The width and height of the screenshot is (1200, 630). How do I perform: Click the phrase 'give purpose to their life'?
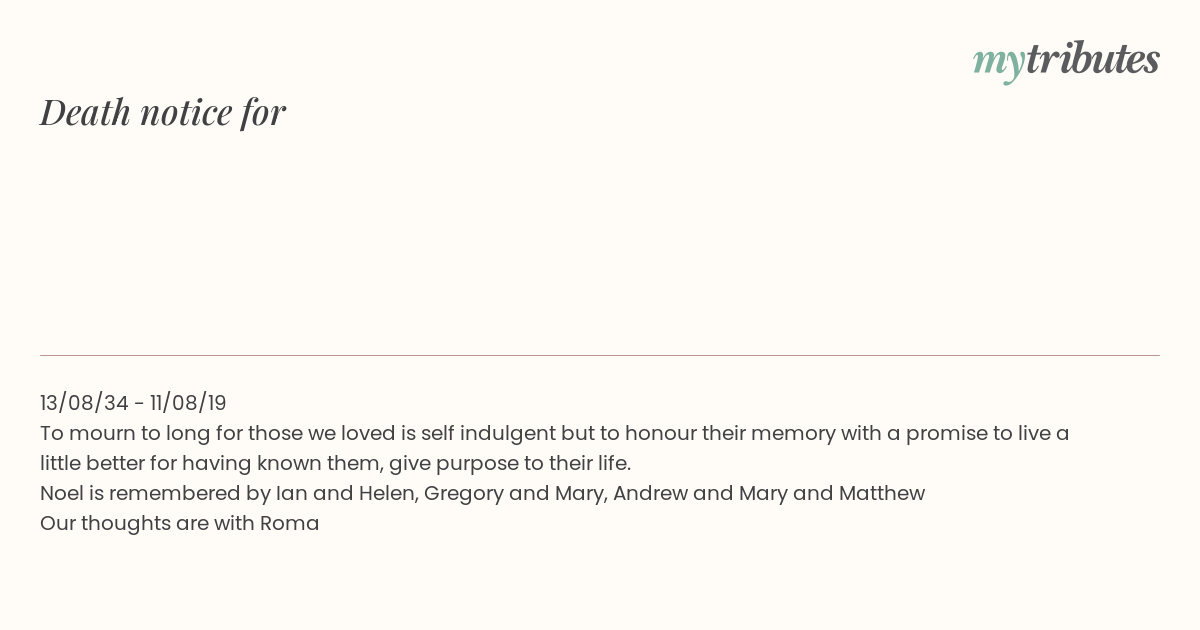[510, 463]
